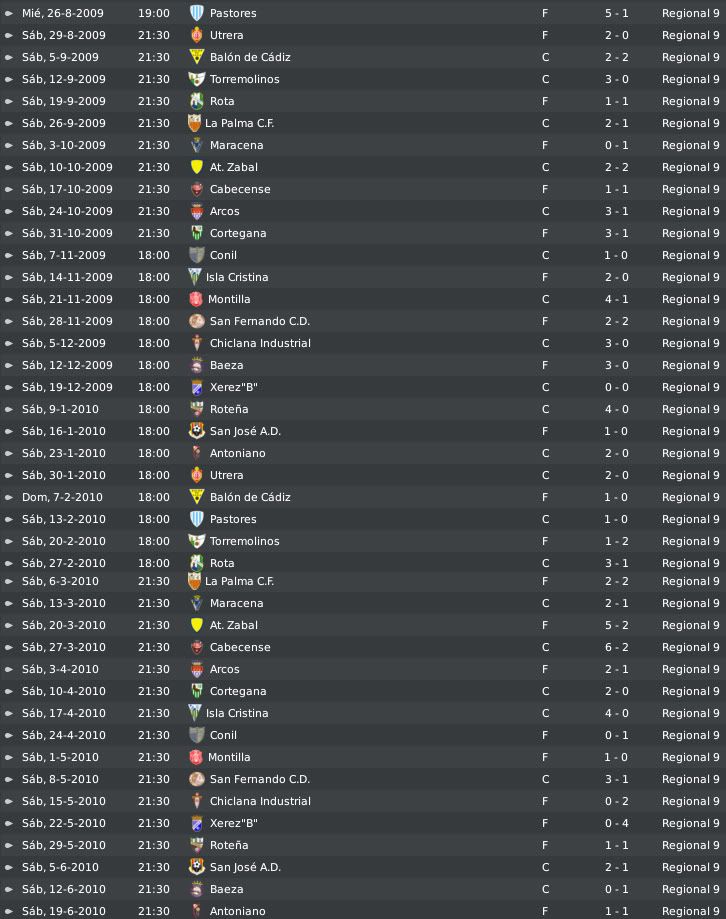The height and width of the screenshot is (919, 726).
Task: Click Xerez"B" badge in 22-5-2010 fixture
Action: tap(197, 823)
